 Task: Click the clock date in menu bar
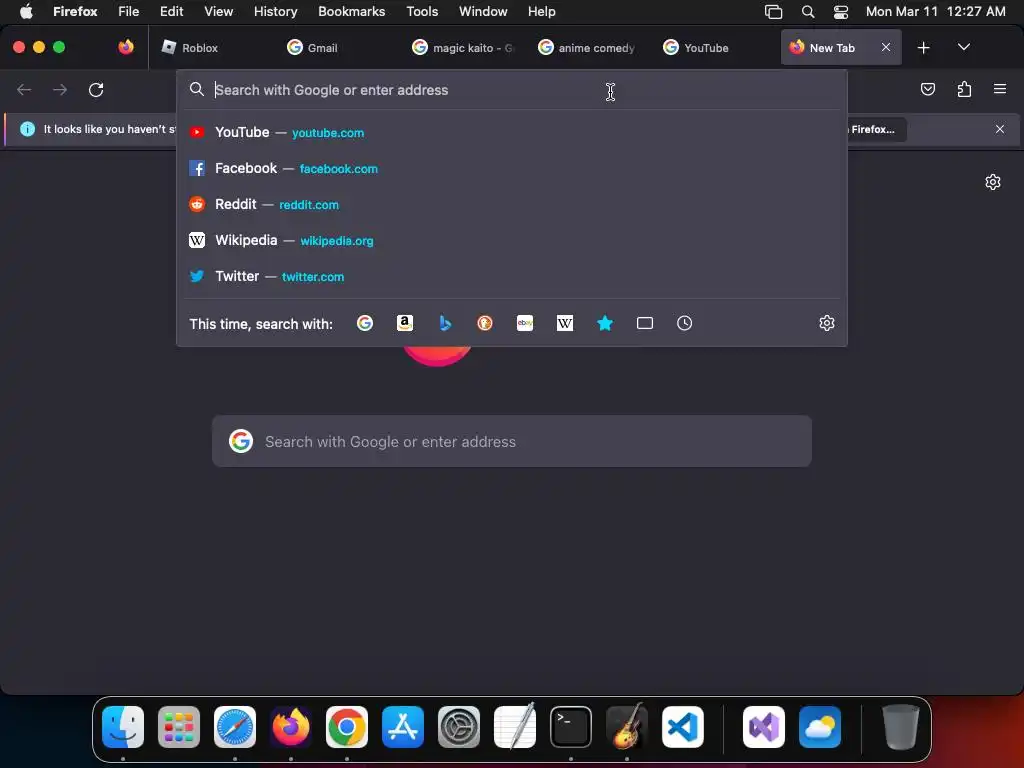click(935, 11)
